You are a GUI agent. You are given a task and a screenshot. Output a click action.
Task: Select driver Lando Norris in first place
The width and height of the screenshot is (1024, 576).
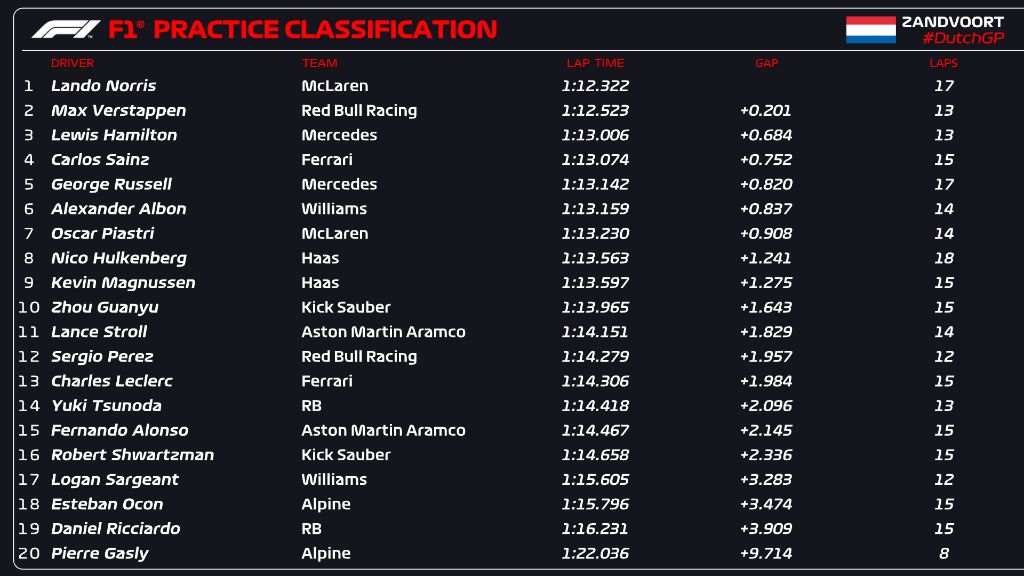(x=103, y=86)
